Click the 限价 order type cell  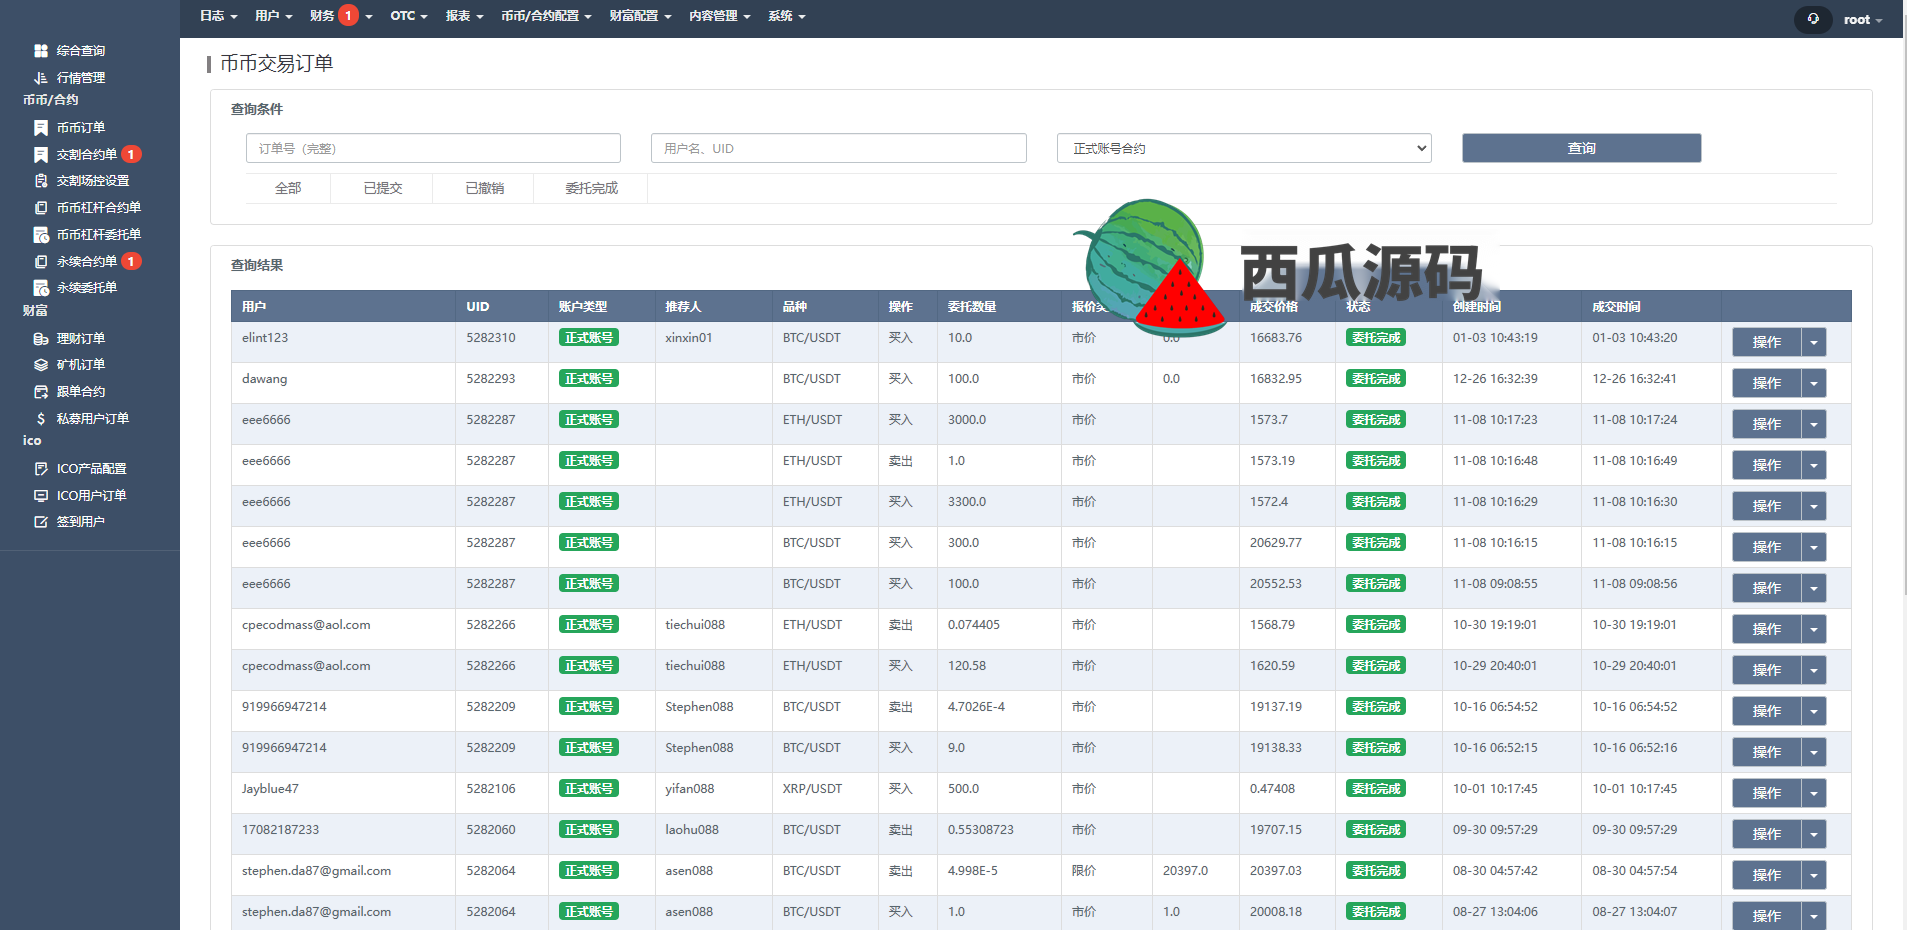pos(1084,871)
